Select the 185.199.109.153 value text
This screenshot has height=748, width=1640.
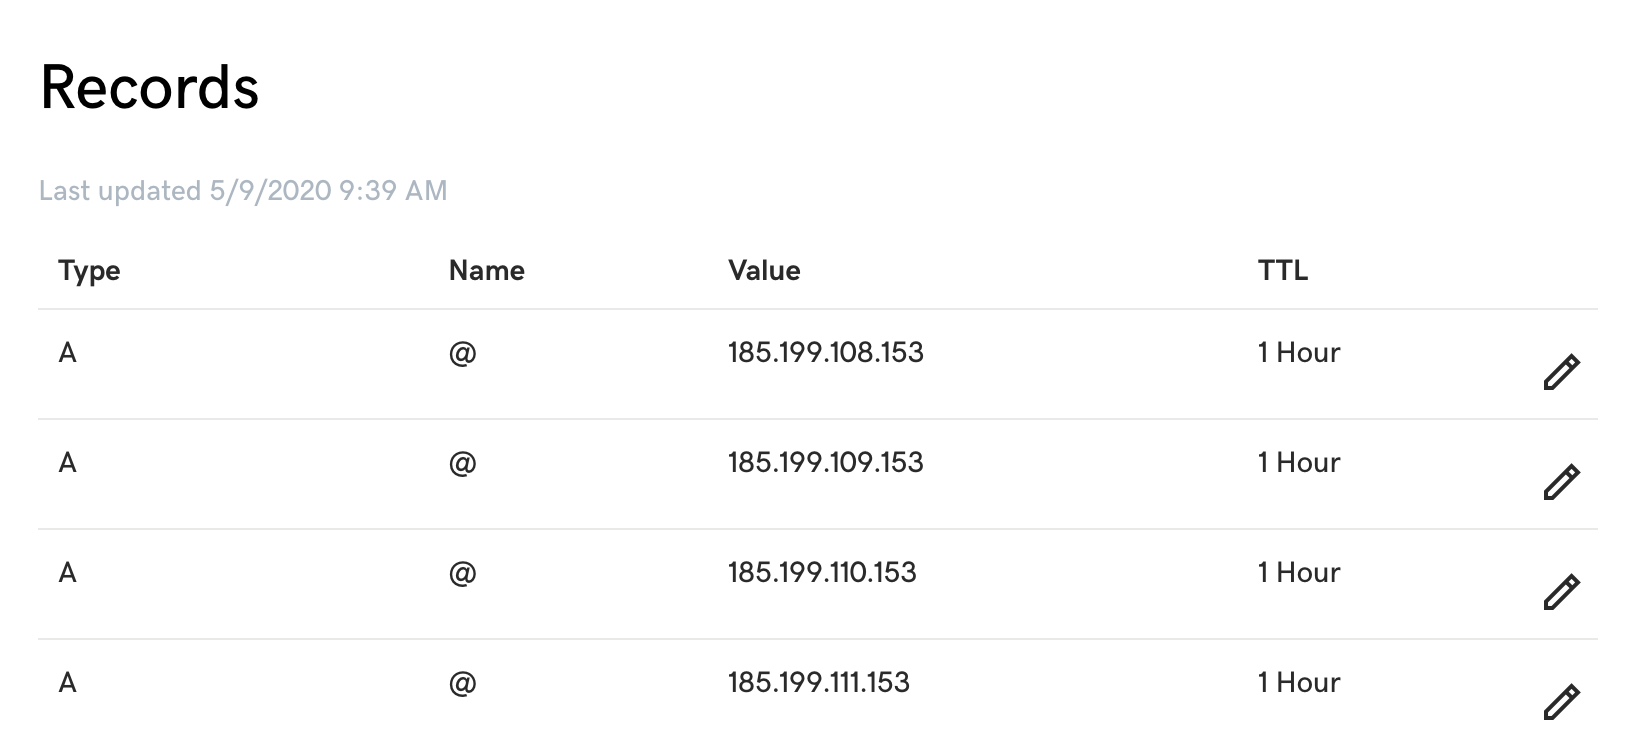[826, 462]
